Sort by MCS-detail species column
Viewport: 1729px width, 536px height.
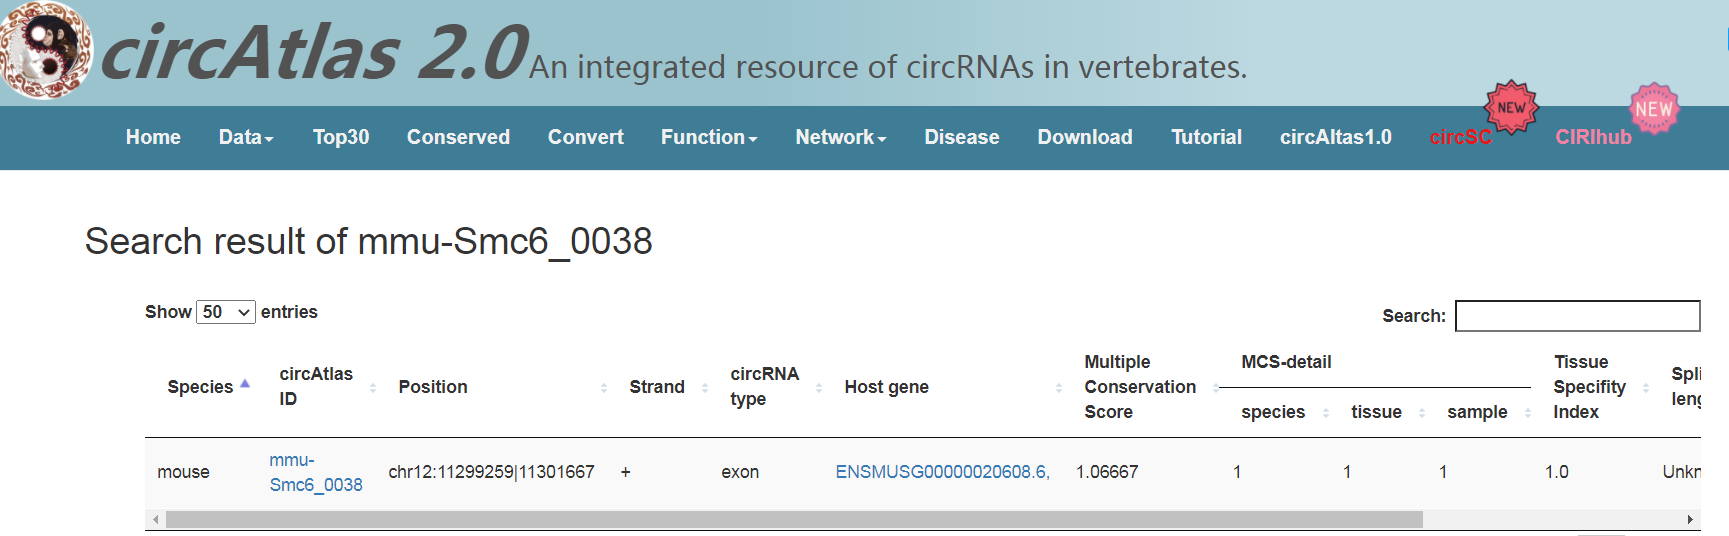[1326, 412]
